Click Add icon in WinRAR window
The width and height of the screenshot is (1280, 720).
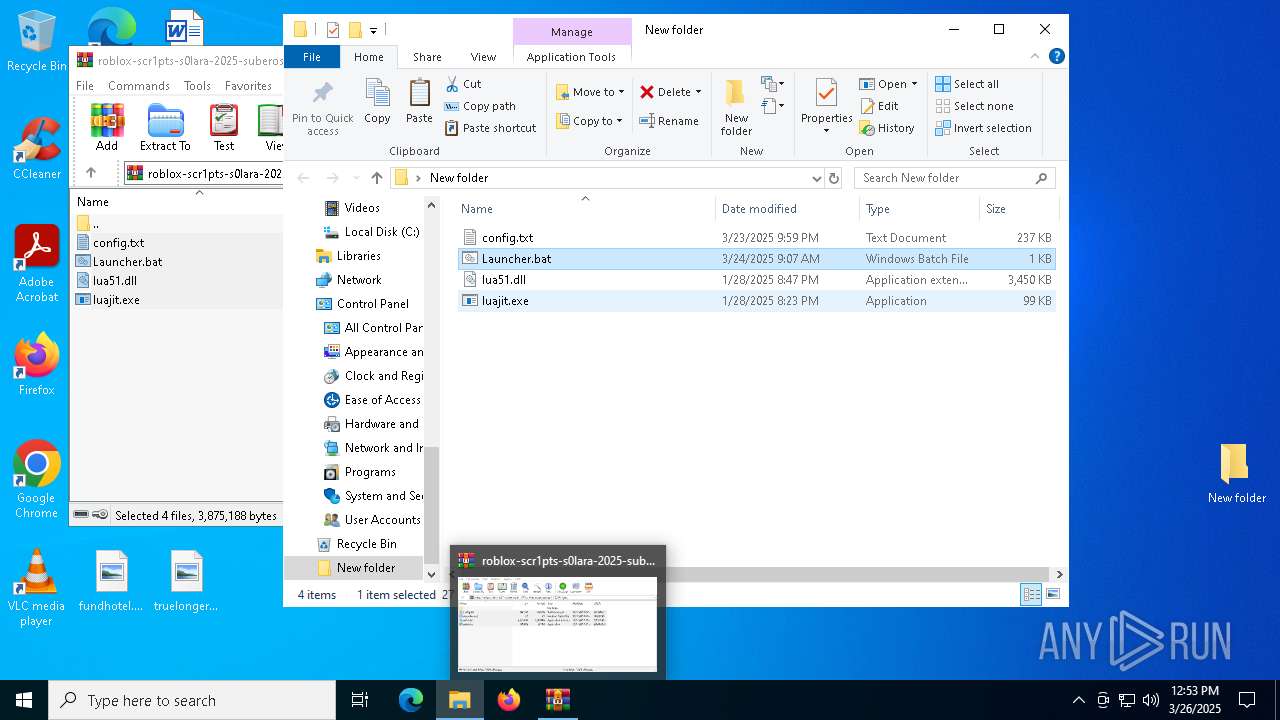pos(107,128)
